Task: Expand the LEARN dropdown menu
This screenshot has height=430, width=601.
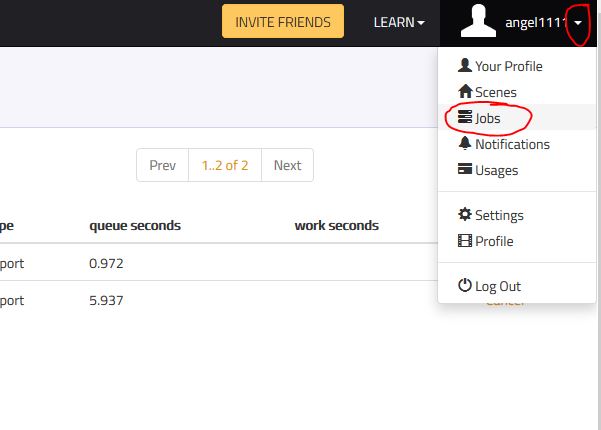Action: [399, 22]
